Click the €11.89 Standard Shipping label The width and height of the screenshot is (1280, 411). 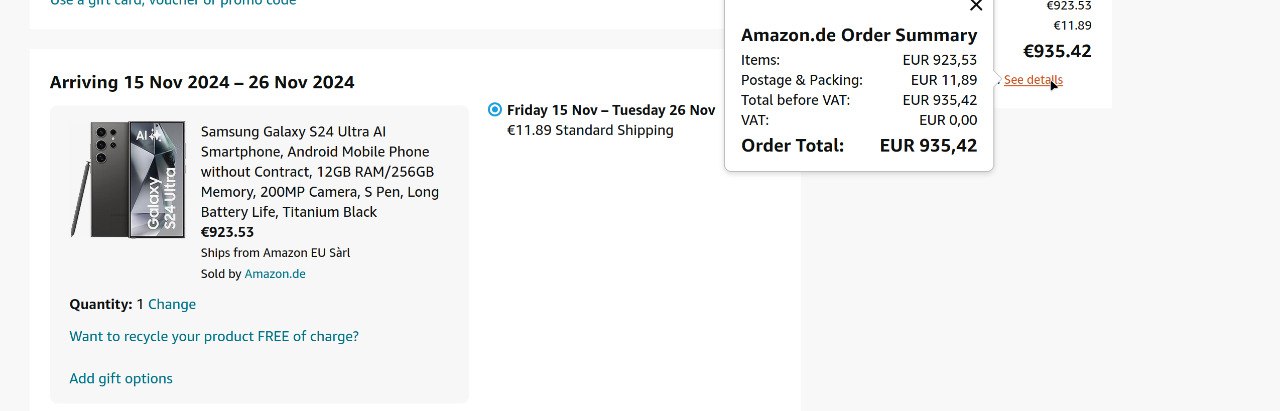pyautogui.click(x=590, y=130)
